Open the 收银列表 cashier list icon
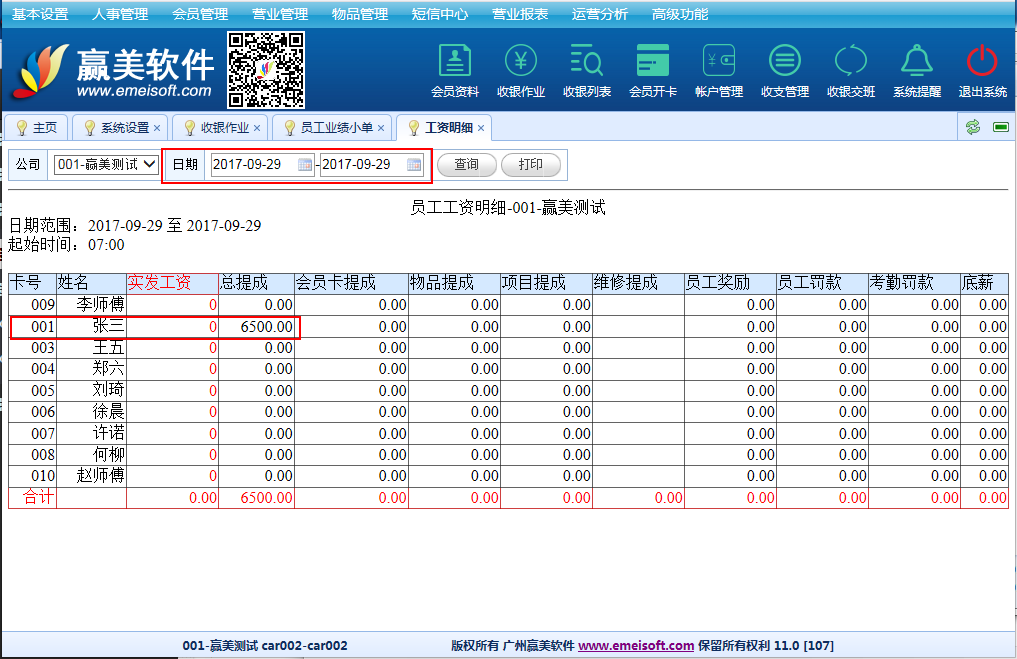This screenshot has height=659, width=1017. (x=587, y=62)
